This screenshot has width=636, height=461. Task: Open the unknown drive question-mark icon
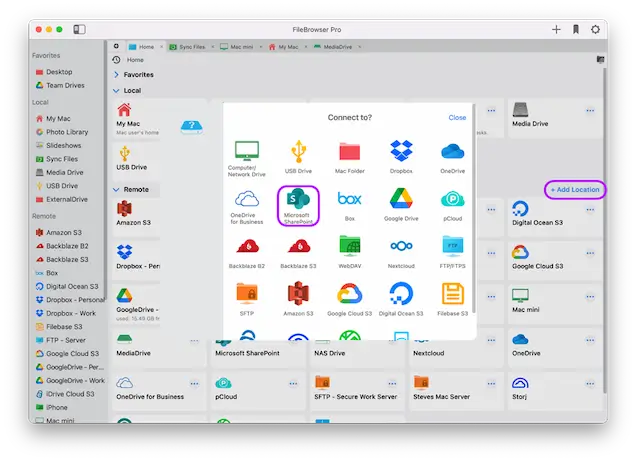point(191,127)
